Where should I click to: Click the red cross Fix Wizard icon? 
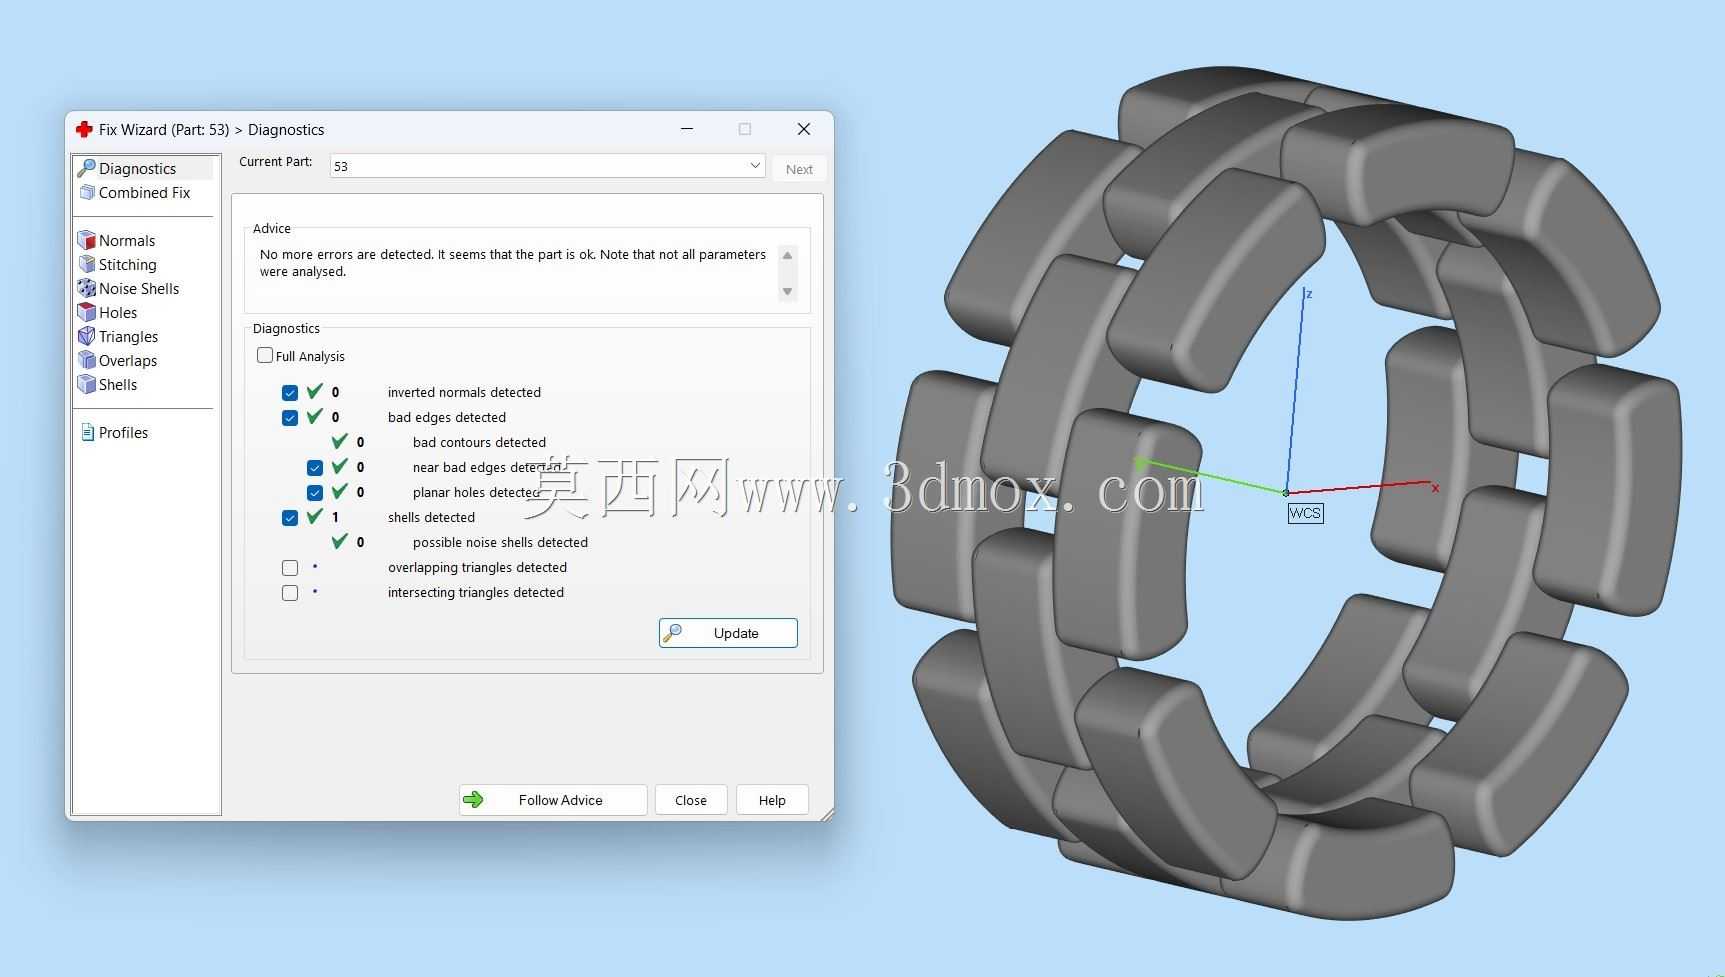(x=84, y=129)
